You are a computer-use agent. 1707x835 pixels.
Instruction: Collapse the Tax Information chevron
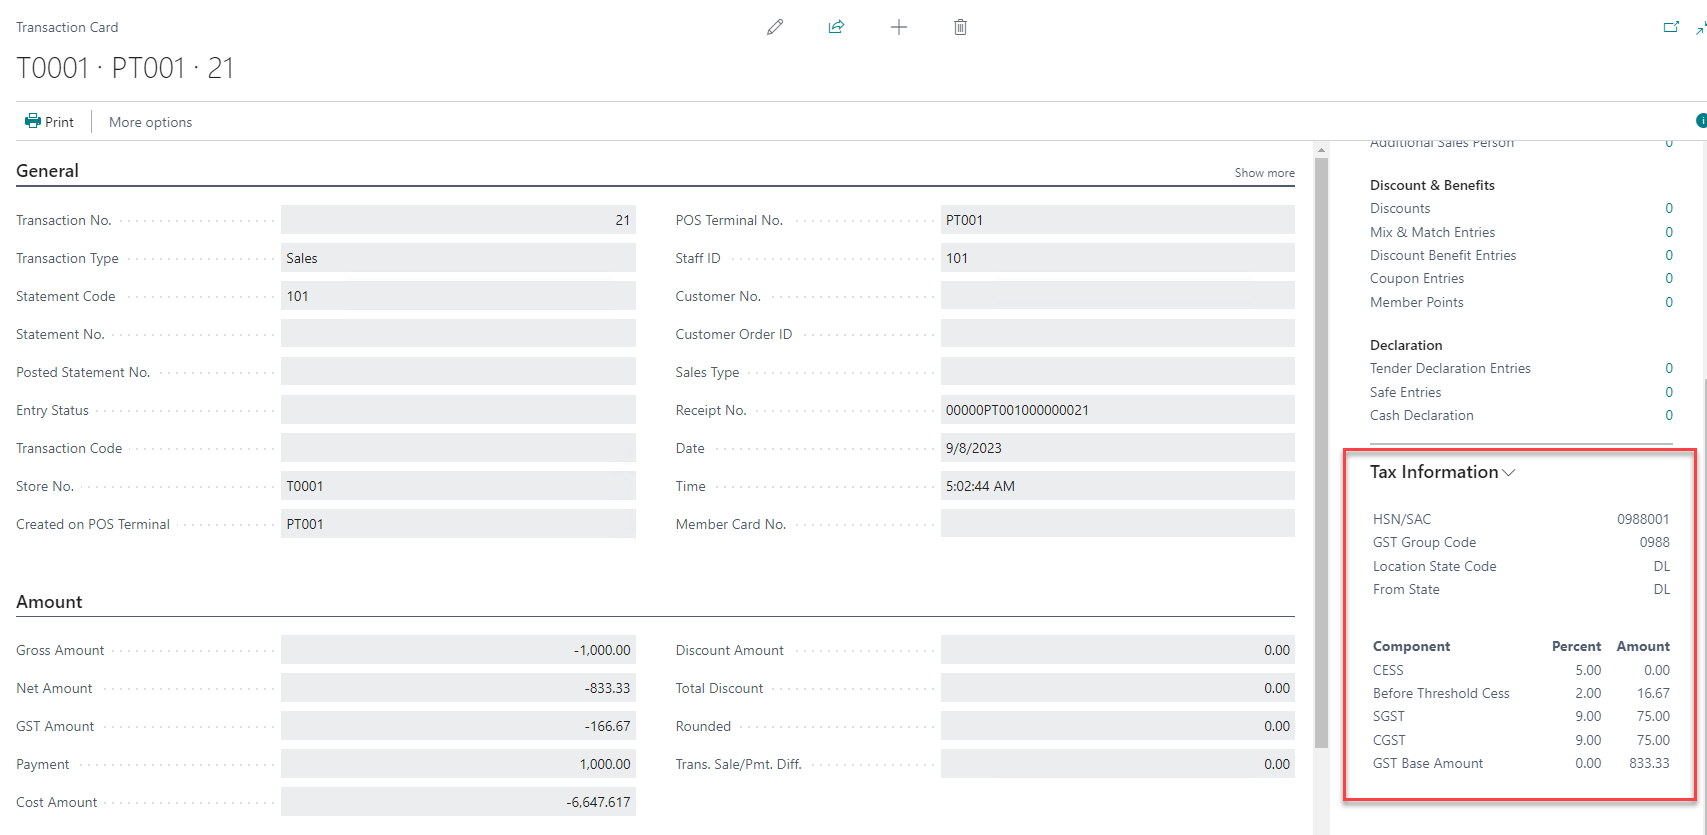[1509, 472]
